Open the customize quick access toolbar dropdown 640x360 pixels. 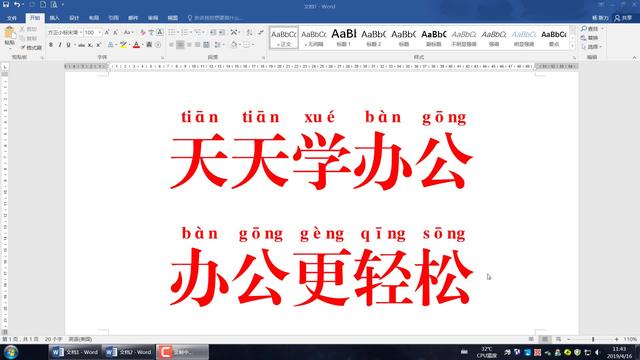click(63, 4)
